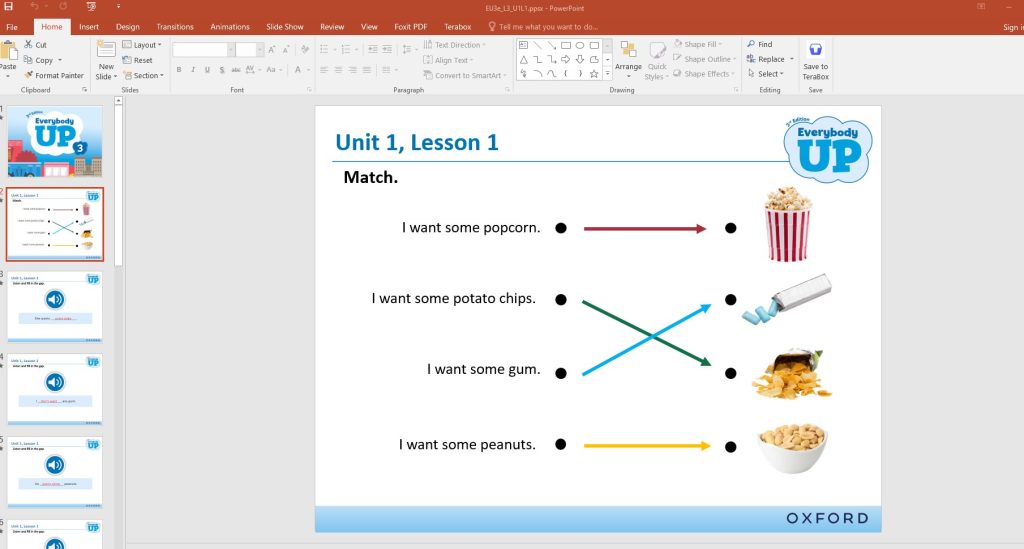The width and height of the screenshot is (1024, 549).
Task: Toggle Bold formatting
Action: tap(179, 70)
